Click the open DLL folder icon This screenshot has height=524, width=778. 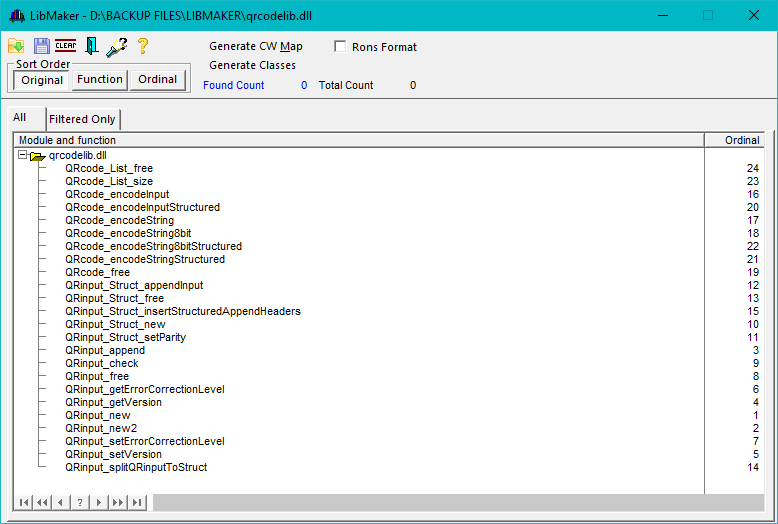tap(16, 46)
